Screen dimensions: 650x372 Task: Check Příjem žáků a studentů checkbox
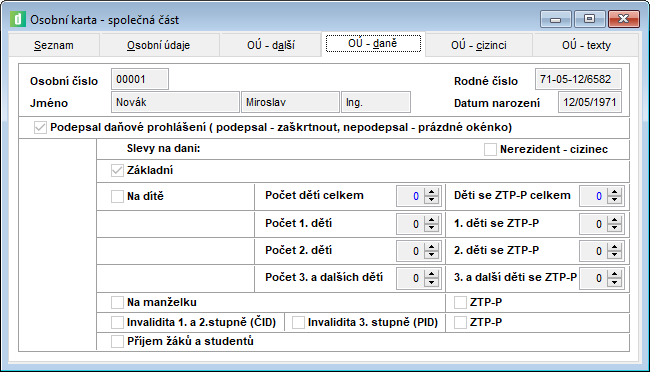[117, 341]
